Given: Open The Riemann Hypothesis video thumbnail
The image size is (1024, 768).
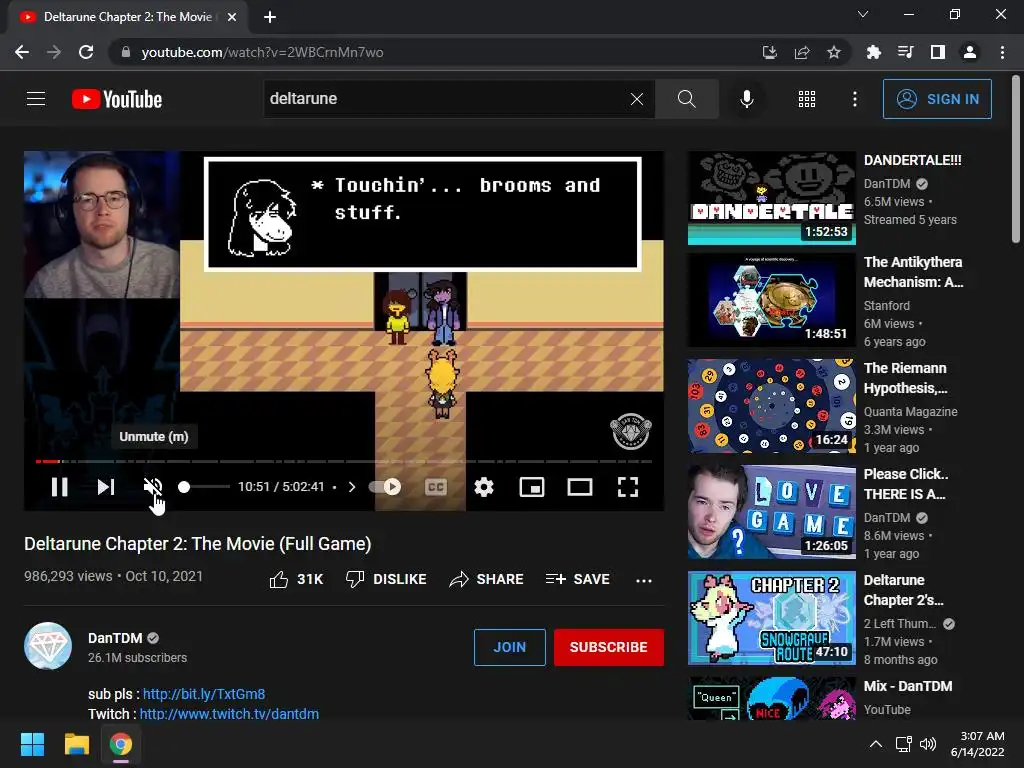Looking at the screenshot, I should (x=772, y=406).
